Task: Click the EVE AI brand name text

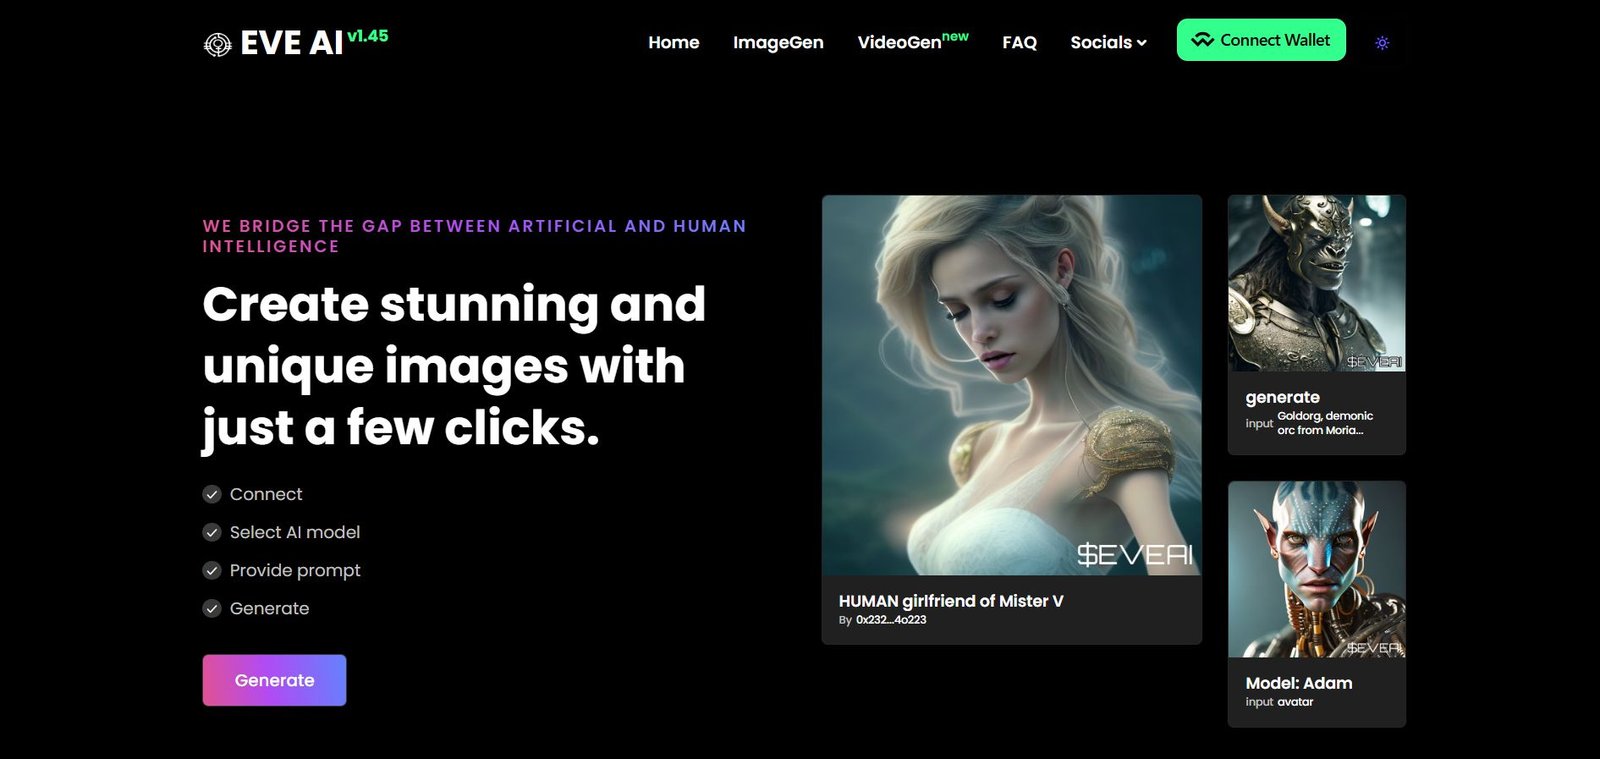Action: click(291, 43)
